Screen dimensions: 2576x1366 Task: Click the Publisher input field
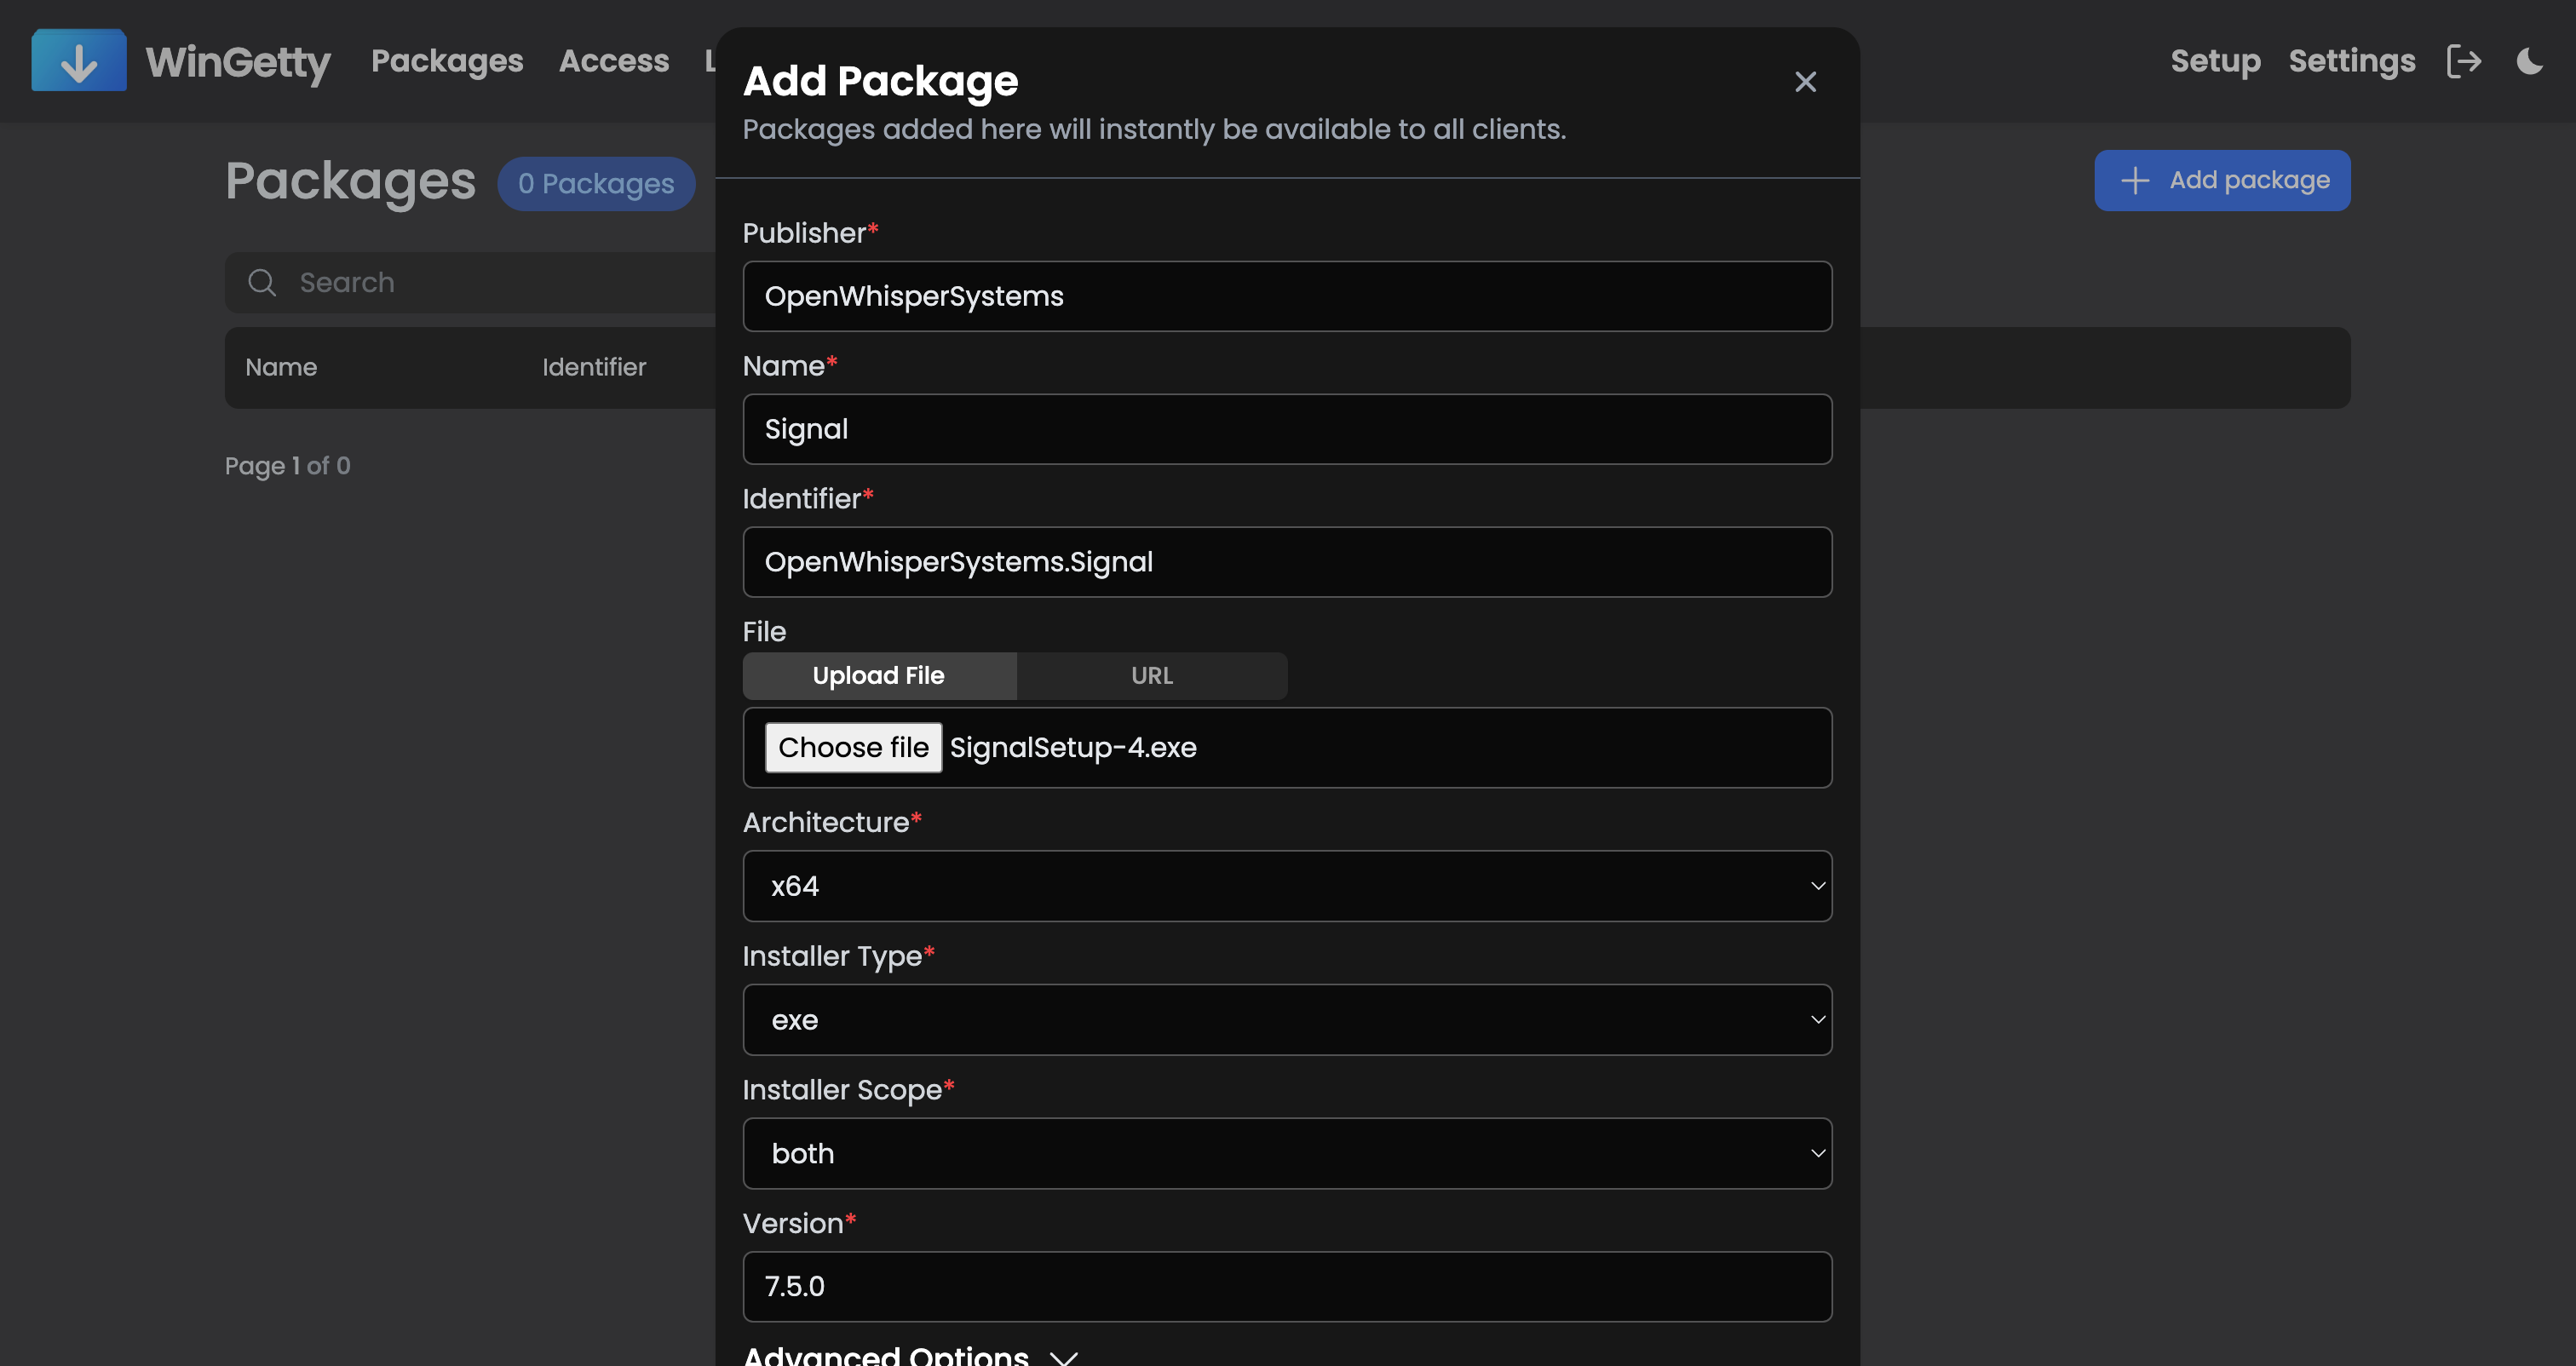point(1287,296)
